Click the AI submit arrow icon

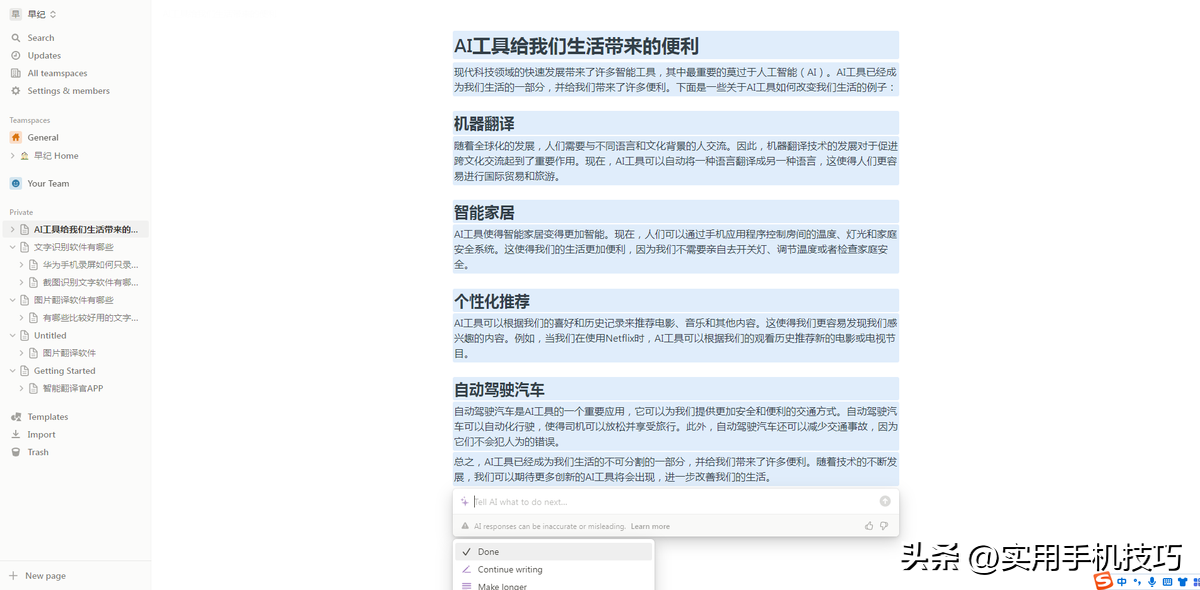click(884, 501)
